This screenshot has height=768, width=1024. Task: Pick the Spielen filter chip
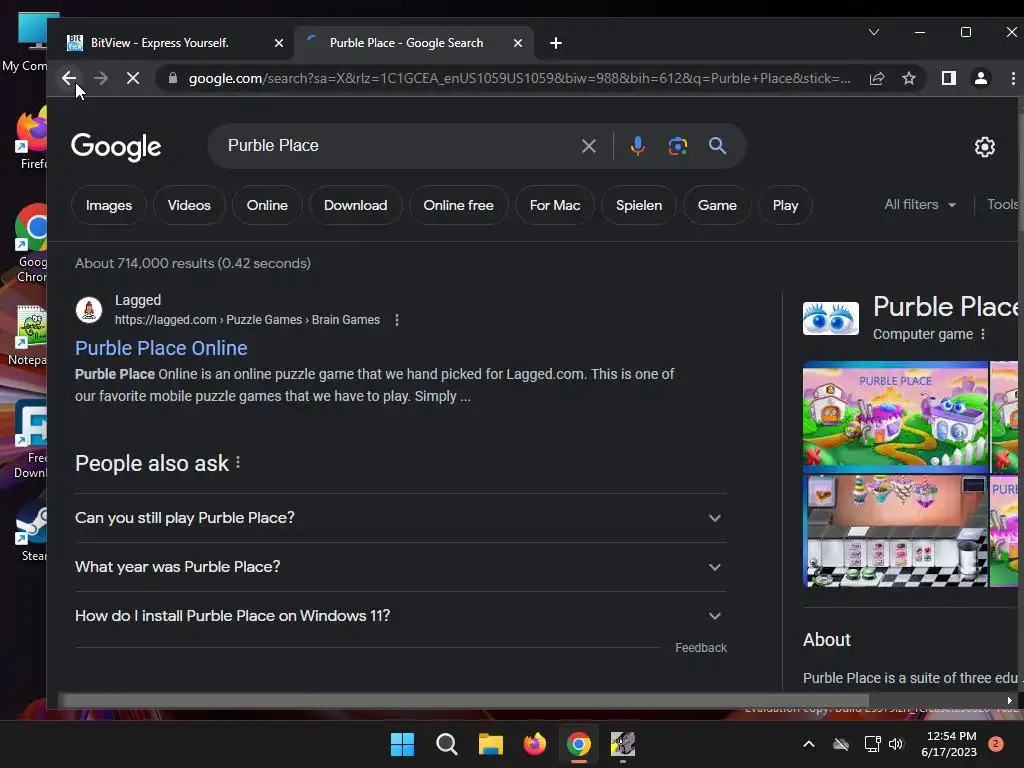(639, 205)
